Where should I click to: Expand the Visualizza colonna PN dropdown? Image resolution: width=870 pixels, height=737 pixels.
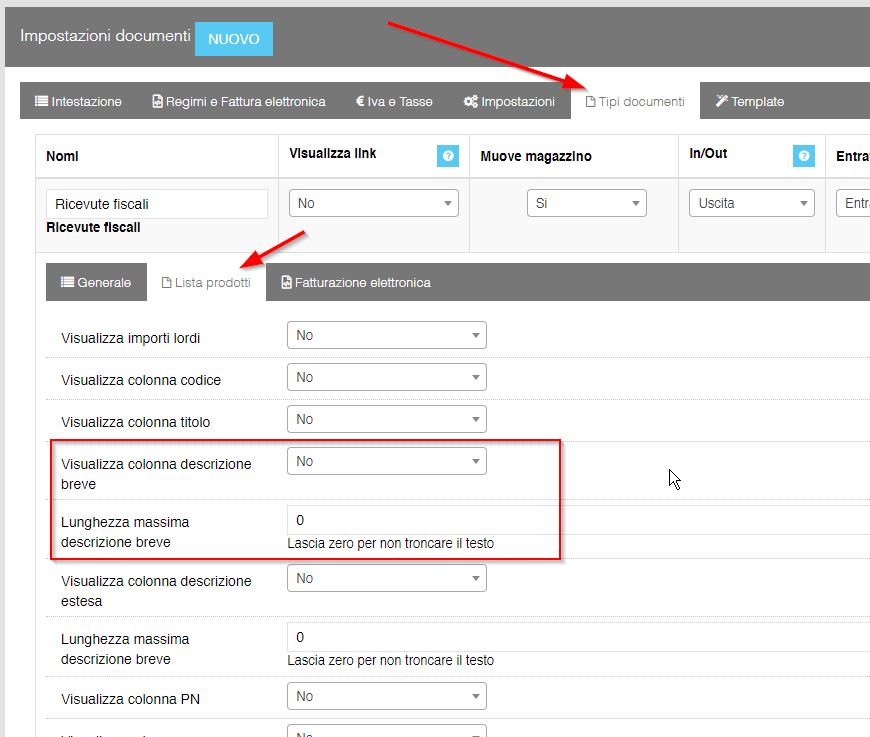pos(386,696)
